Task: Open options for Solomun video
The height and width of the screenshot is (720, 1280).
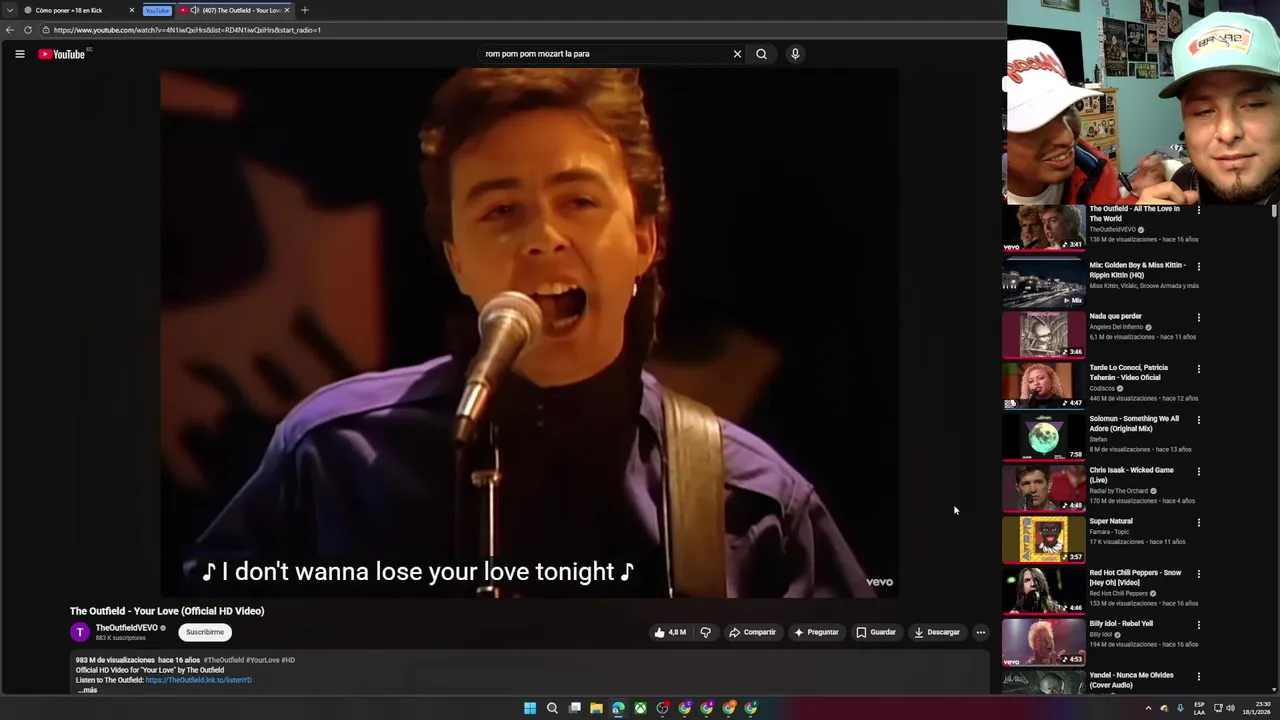Action: point(1198,419)
